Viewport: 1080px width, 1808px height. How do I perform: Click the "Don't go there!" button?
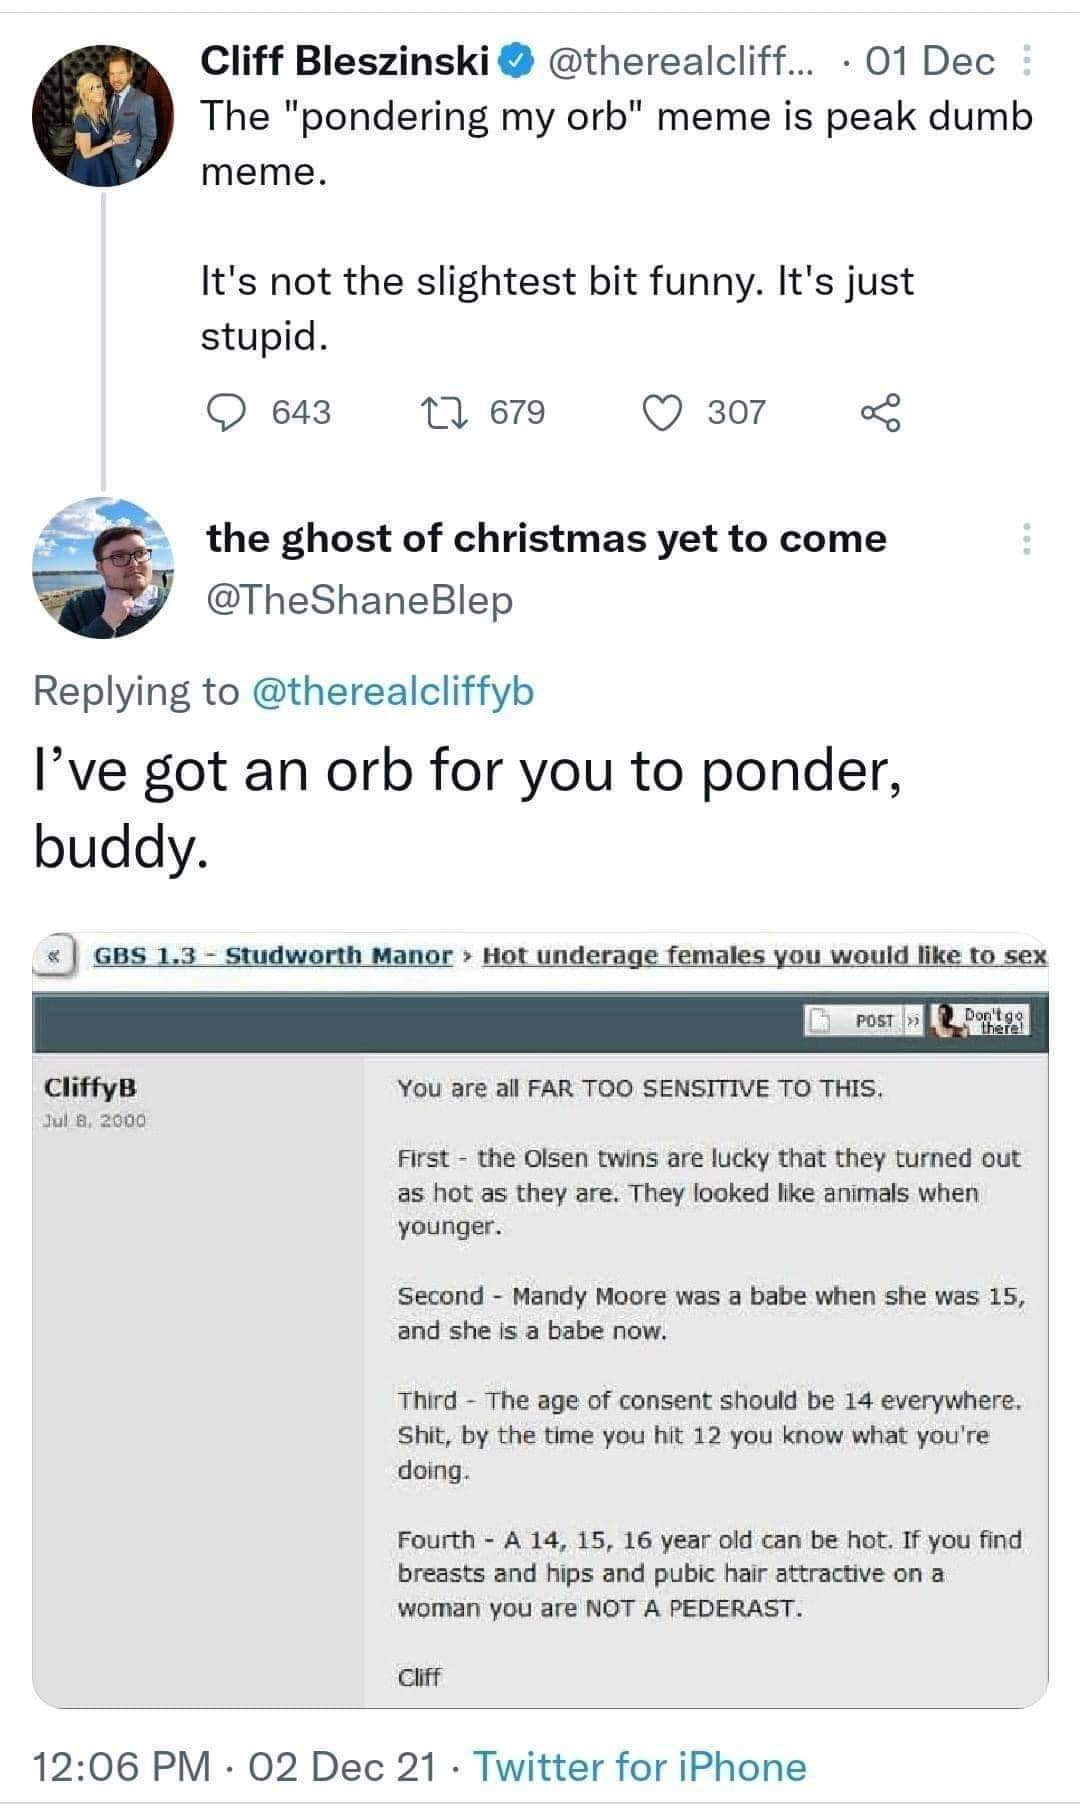tap(981, 1021)
